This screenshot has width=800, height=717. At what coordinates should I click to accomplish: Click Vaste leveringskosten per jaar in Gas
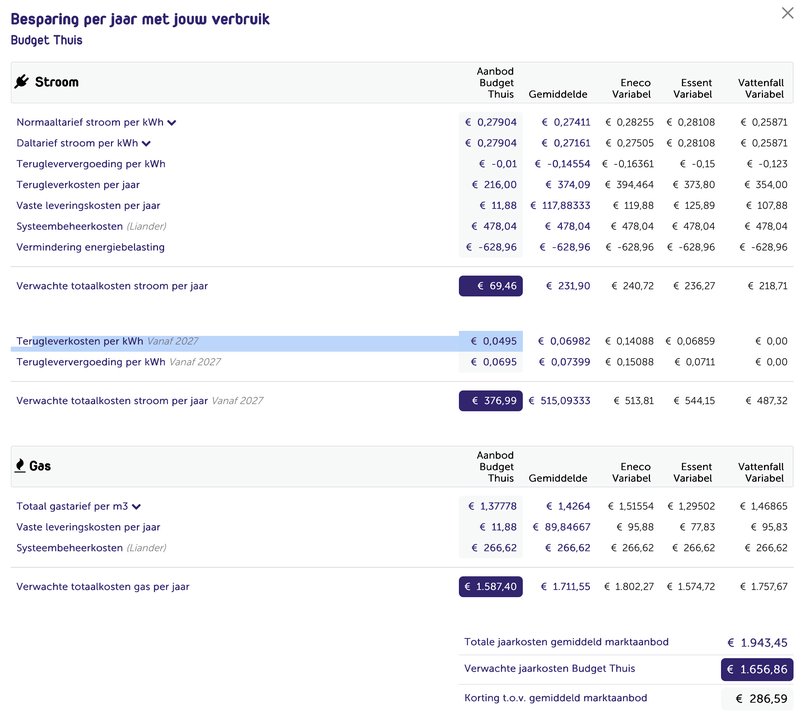coord(88,527)
